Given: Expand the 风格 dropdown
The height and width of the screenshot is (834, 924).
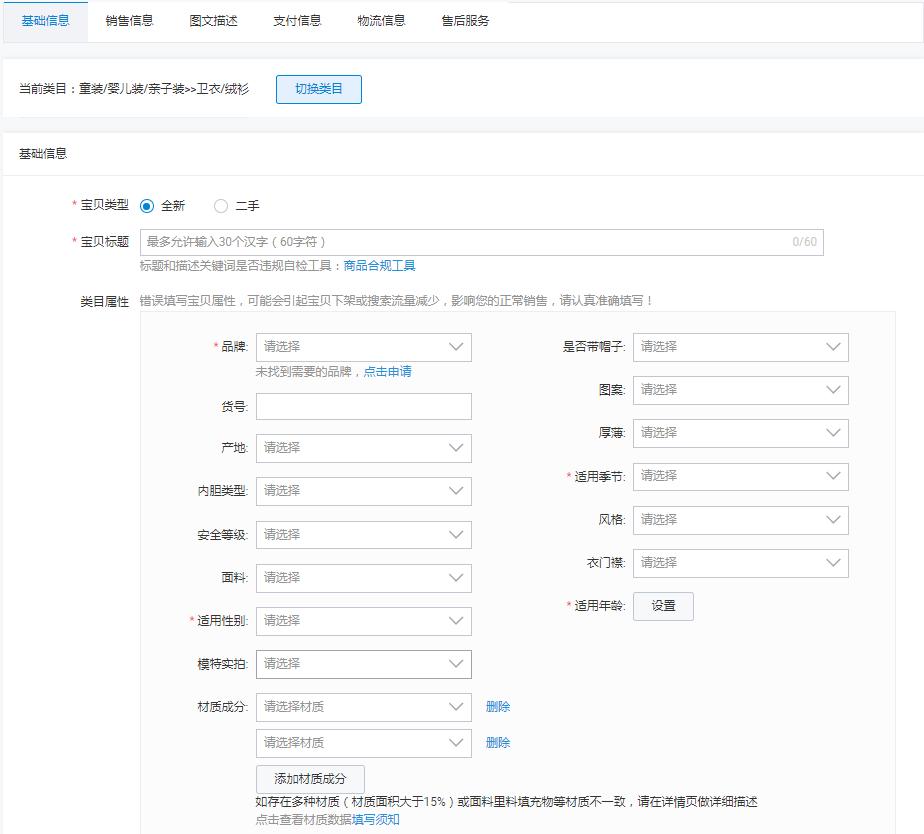Looking at the screenshot, I should click(x=741, y=520).
